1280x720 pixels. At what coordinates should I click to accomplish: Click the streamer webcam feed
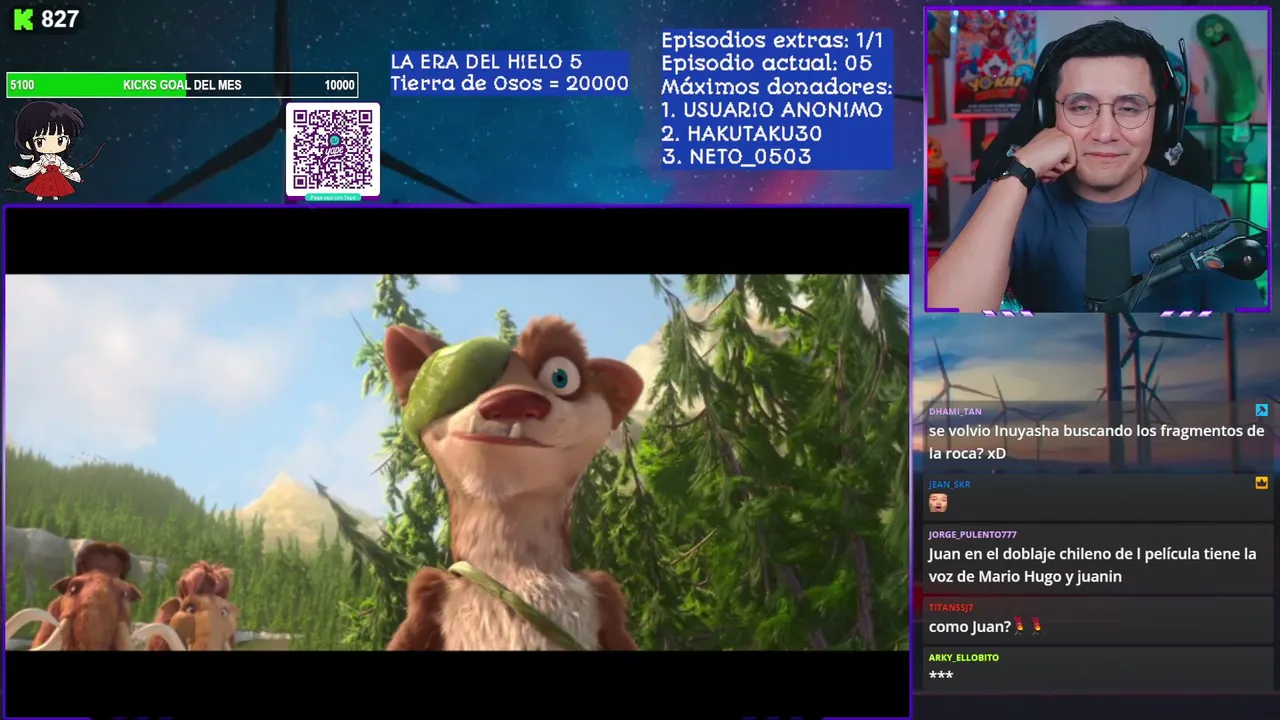pos(1097,160)
